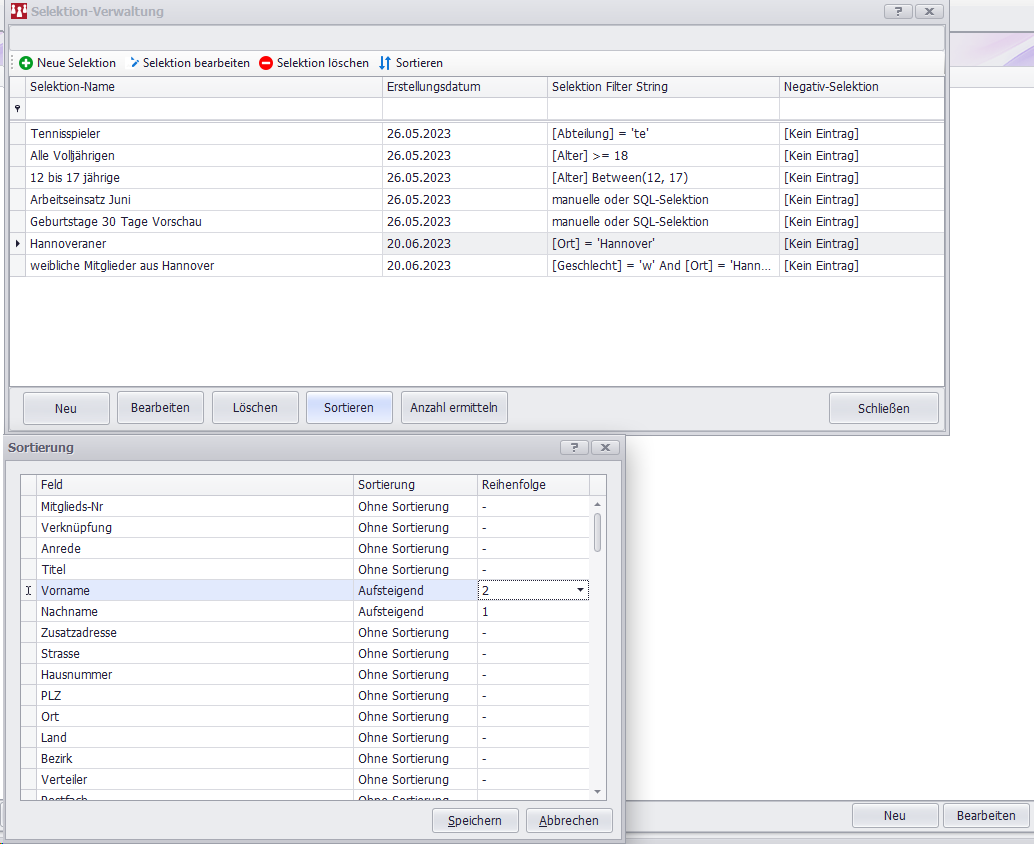Click the Sortieren arrows toolbar icon
1034x844 pixels.
coord(385,63)
